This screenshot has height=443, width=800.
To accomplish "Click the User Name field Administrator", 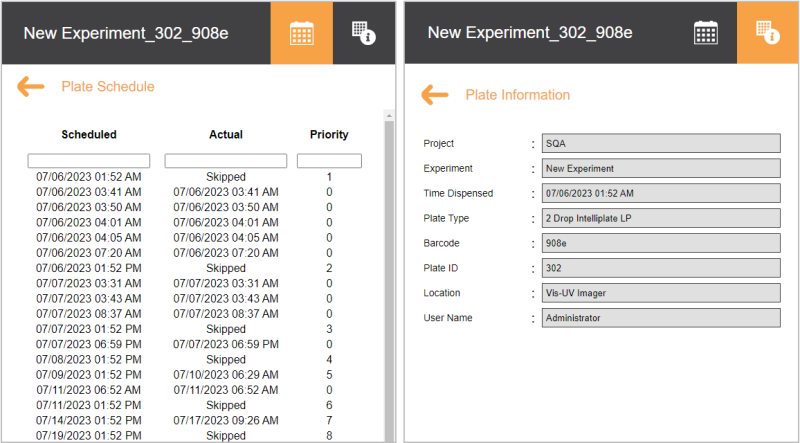I will click(661, 318).
